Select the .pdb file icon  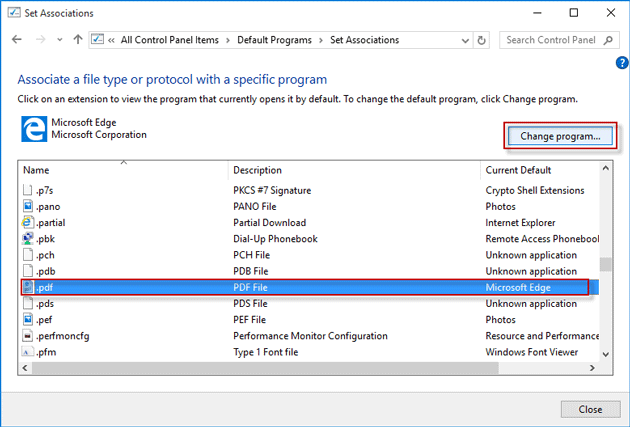27,271
